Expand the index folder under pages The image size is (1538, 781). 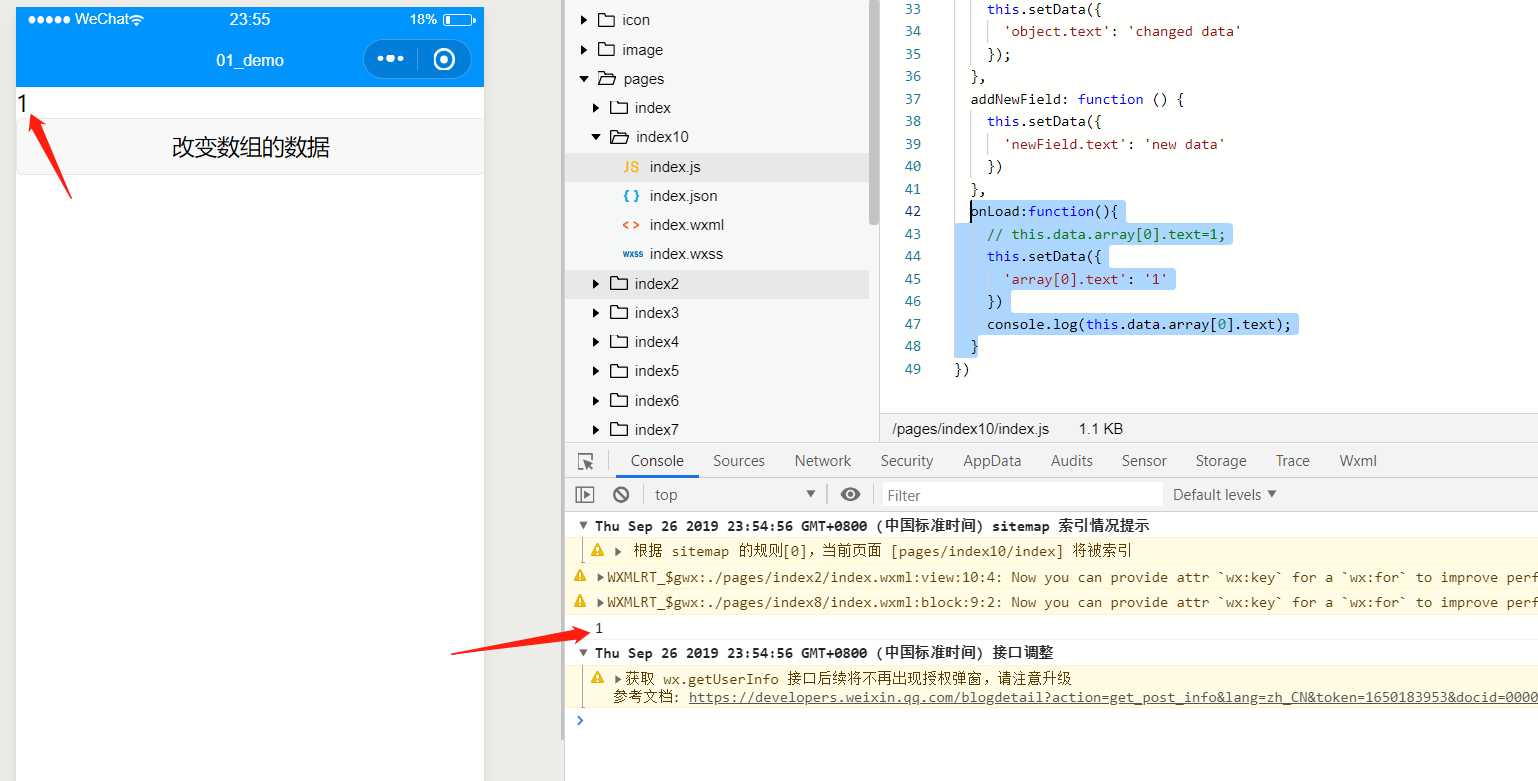[x=596, y=108]
